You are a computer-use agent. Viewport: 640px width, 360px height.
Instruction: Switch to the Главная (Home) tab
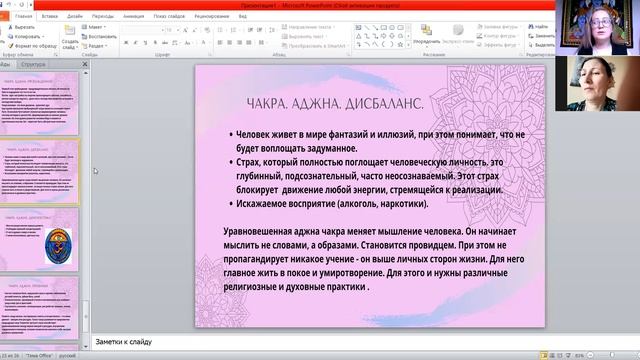coord(24,16)
